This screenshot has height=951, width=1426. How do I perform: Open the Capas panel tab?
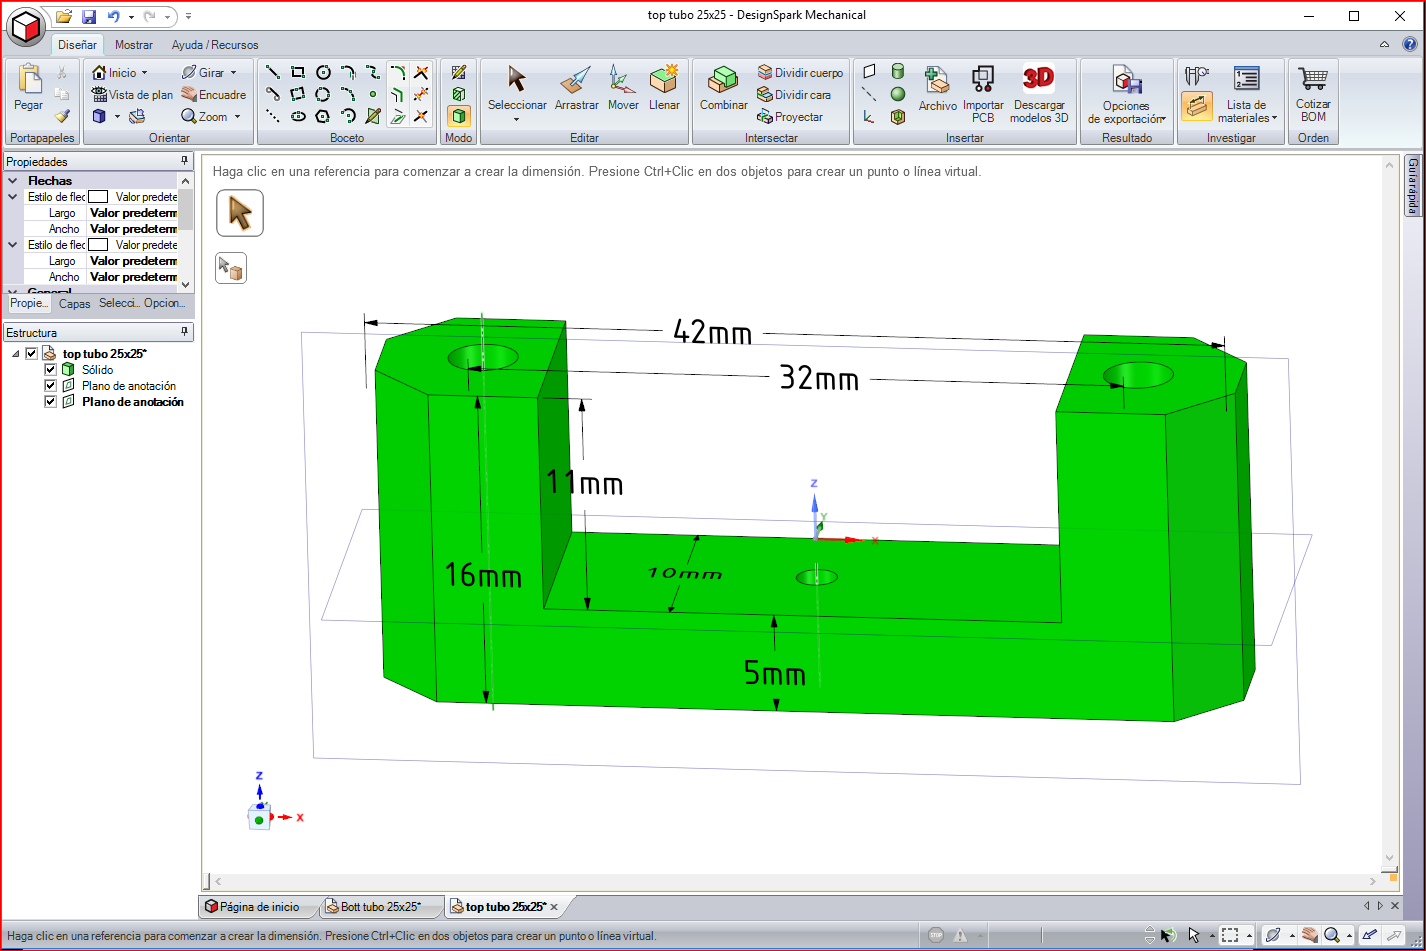[75, 304]
